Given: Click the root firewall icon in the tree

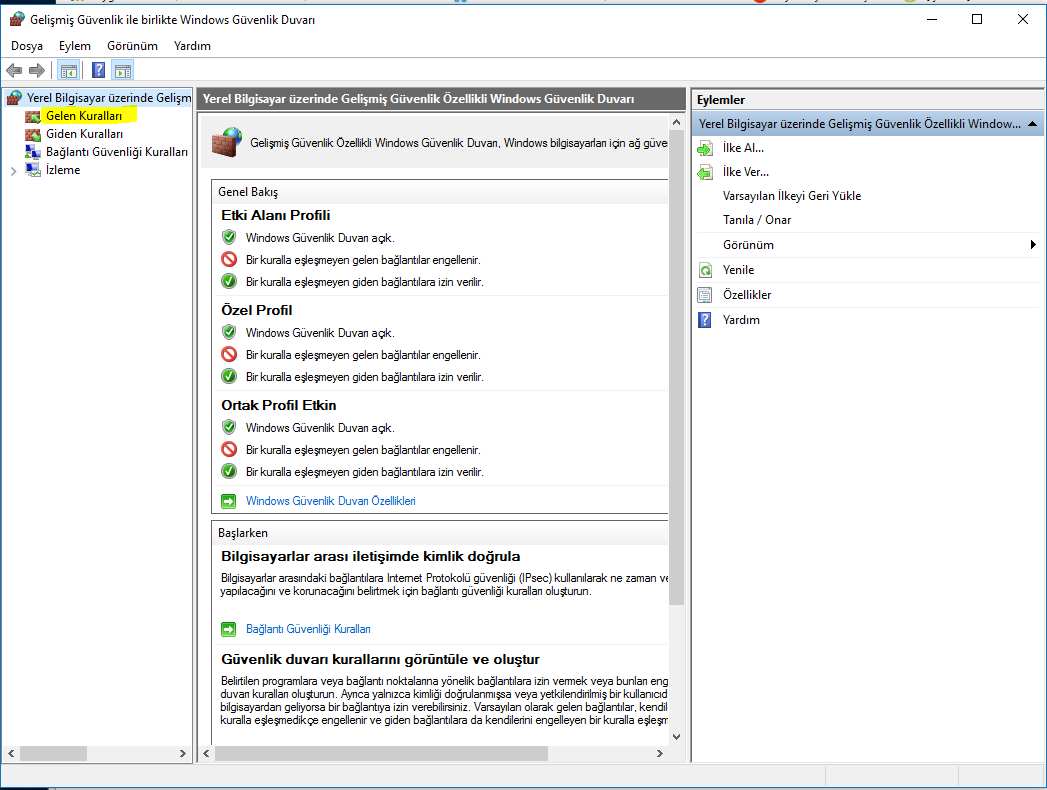Looking at the screenshot, I should click(x=14, y=98).
